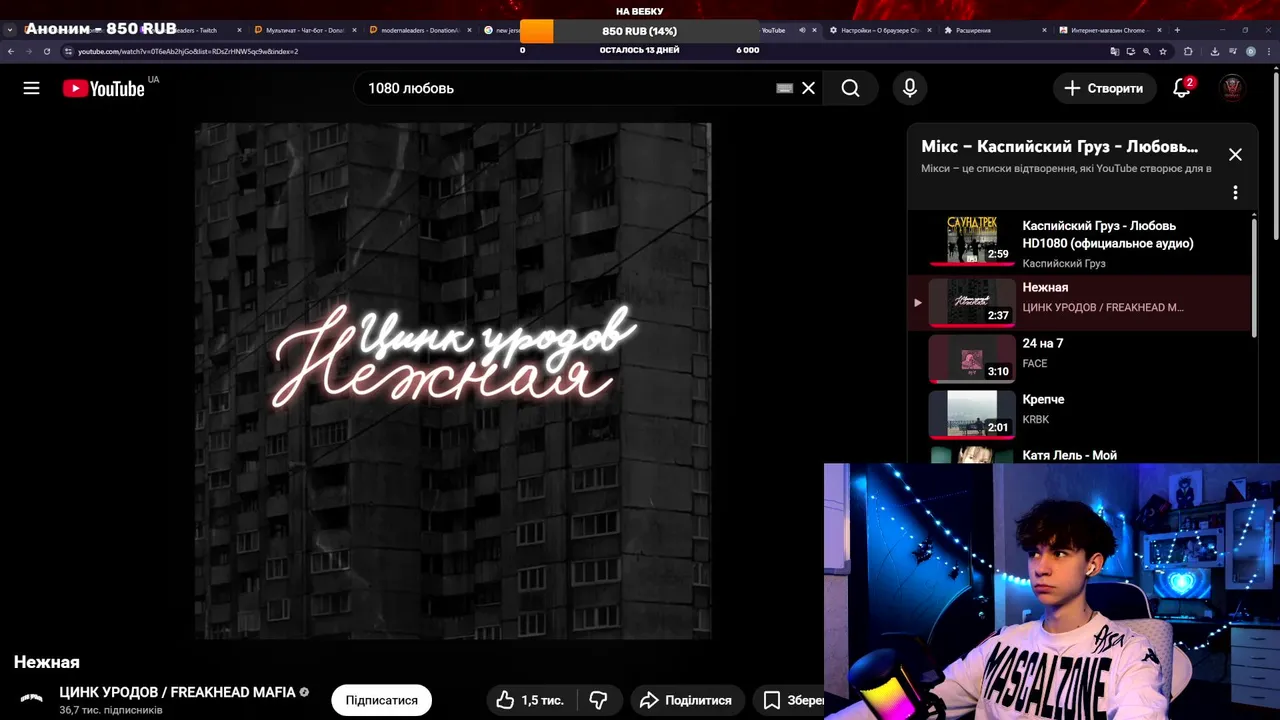Switch to the Twitch browser tab

[192, 30]
